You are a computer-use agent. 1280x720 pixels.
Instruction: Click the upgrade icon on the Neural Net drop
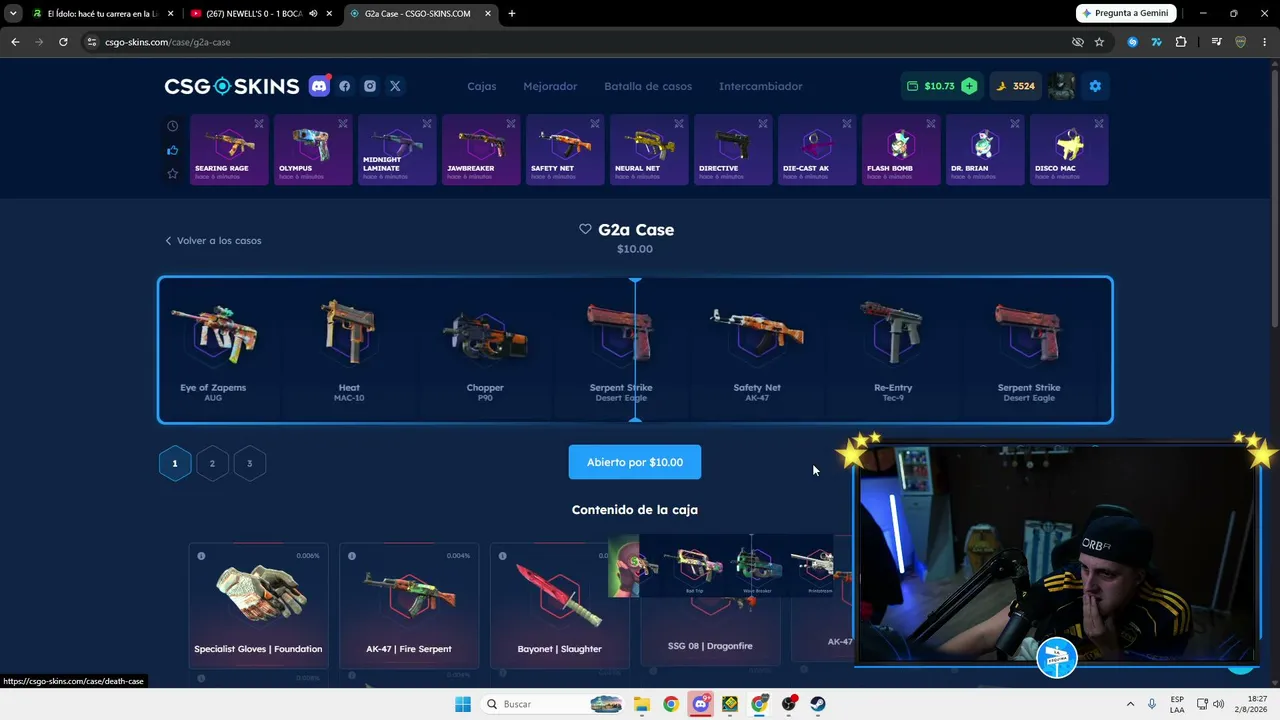click(x=679, y=124)
